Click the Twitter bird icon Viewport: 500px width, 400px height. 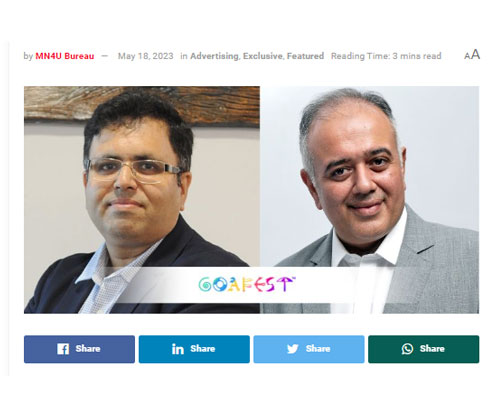click(293, 349)
